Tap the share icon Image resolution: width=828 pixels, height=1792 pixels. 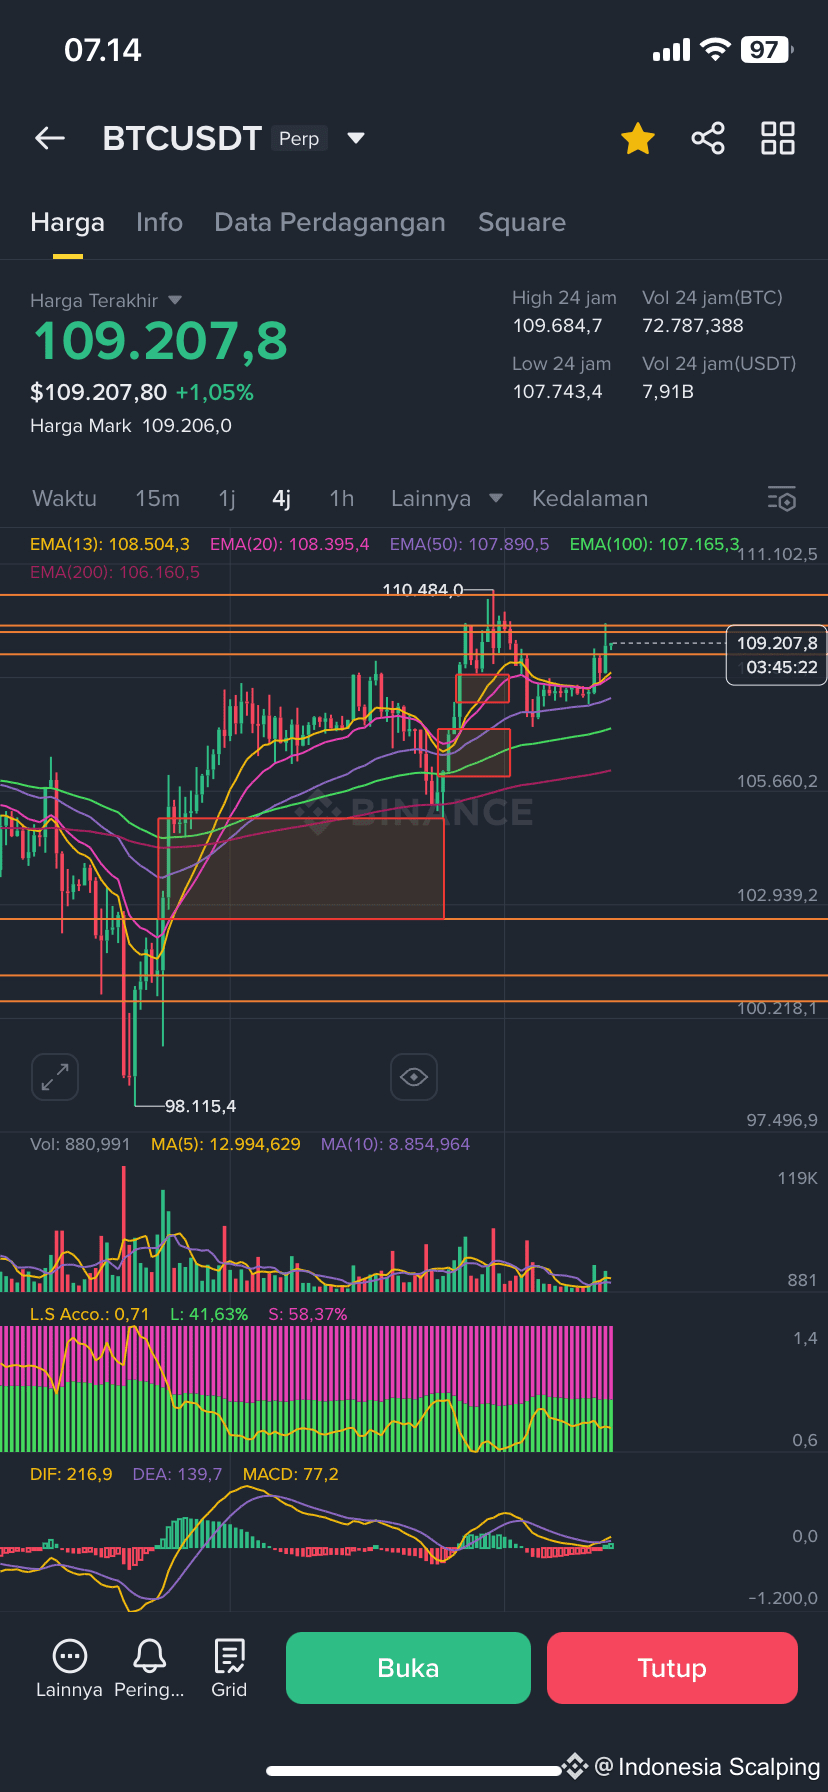pyautogui.click(x=708, y=138)
